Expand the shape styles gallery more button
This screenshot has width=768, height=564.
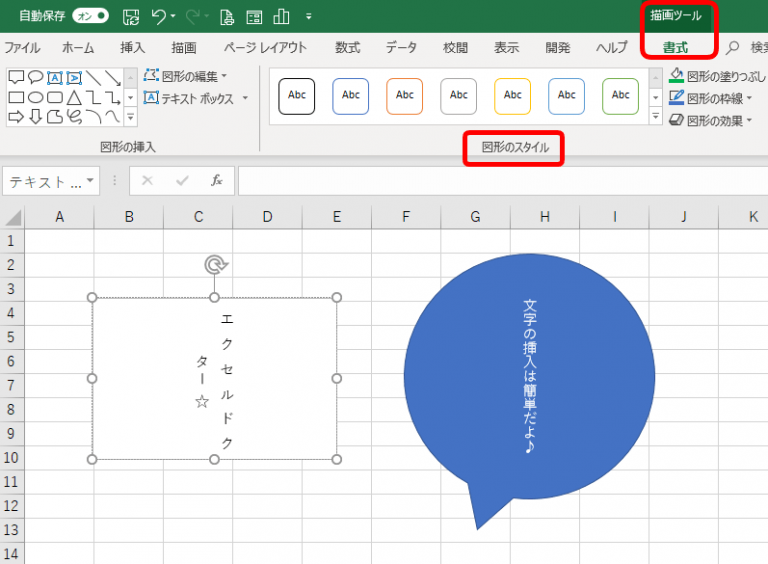[x=655, y=118]
